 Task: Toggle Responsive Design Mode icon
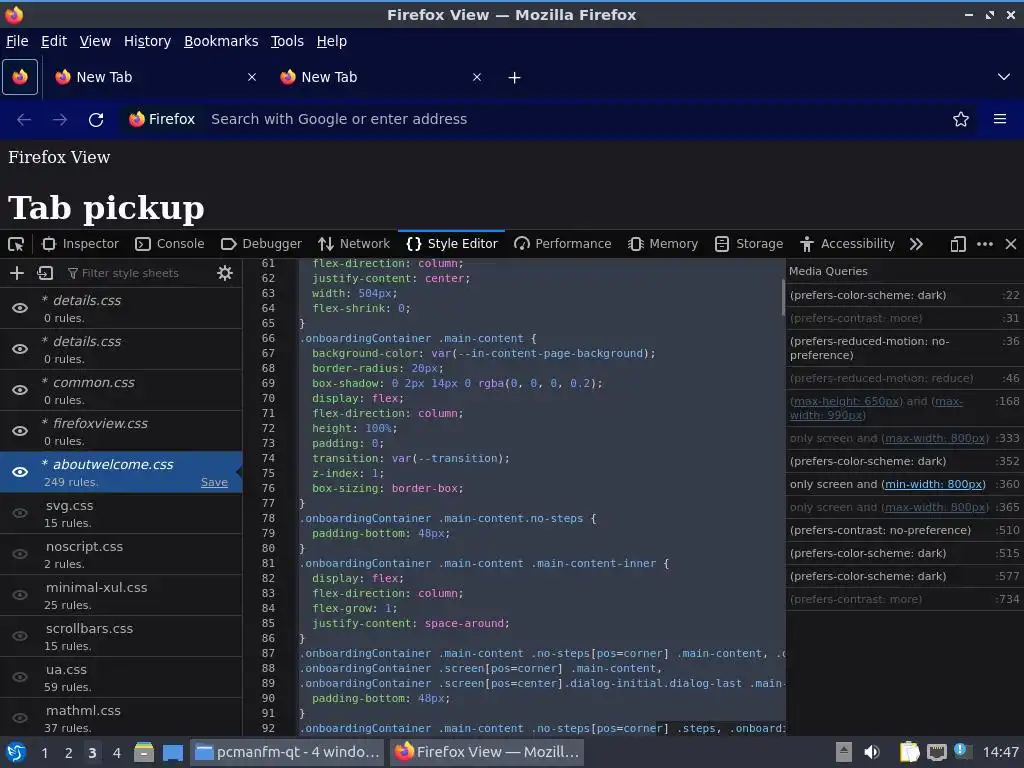[958, 244]
